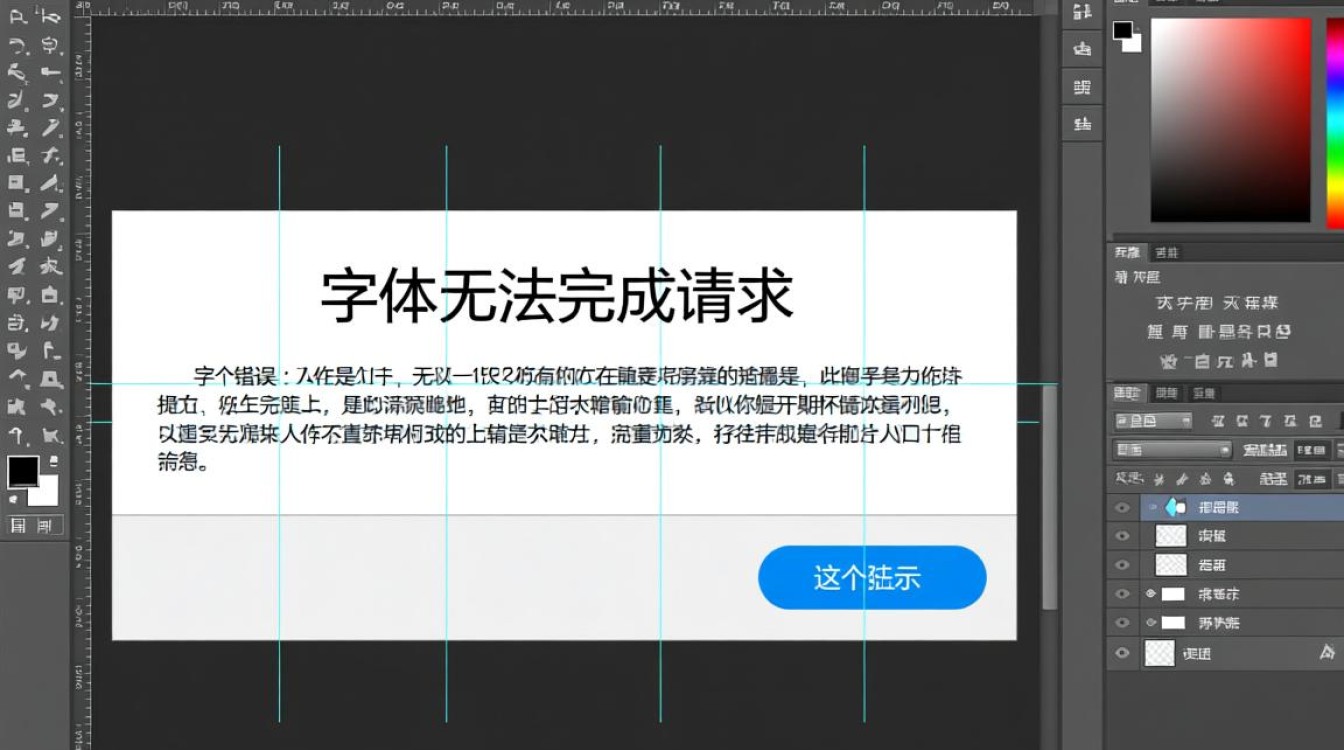Click the blue "这个提示" button in the dialog

point(872,578)
